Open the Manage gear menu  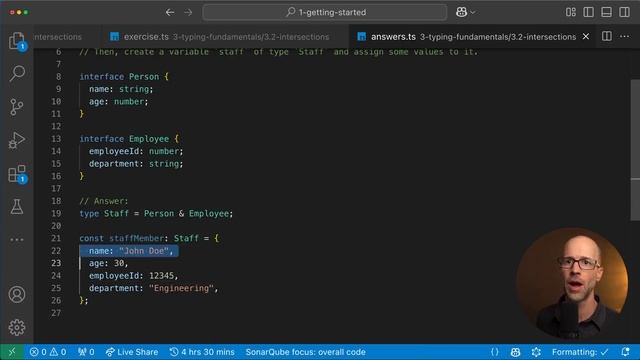coord(17,327)
